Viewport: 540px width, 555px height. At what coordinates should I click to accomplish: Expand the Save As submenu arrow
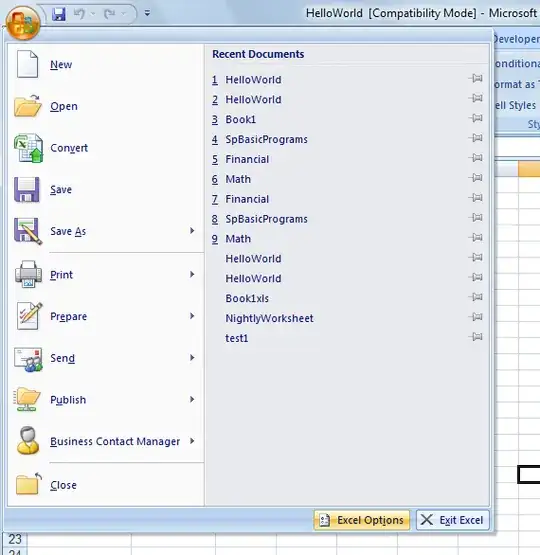[192, 231]
